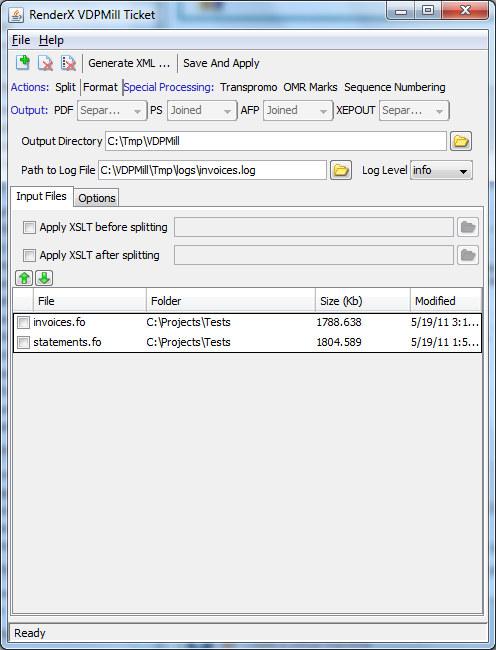
Task: Select the invoices.fo file name
Action: [59, 322]
